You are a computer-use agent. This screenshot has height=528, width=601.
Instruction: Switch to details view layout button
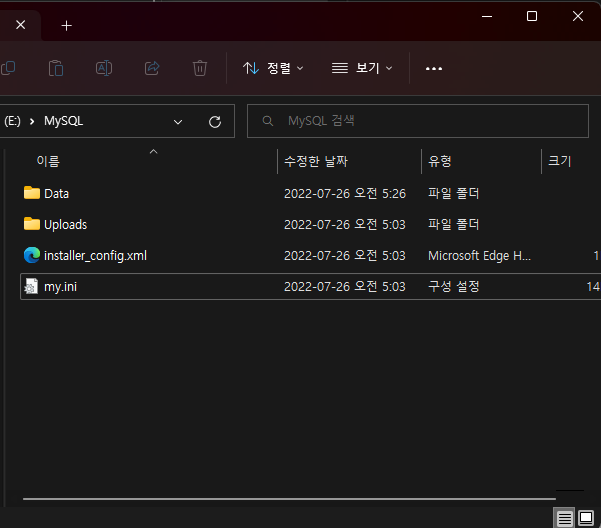click(564, 518)
